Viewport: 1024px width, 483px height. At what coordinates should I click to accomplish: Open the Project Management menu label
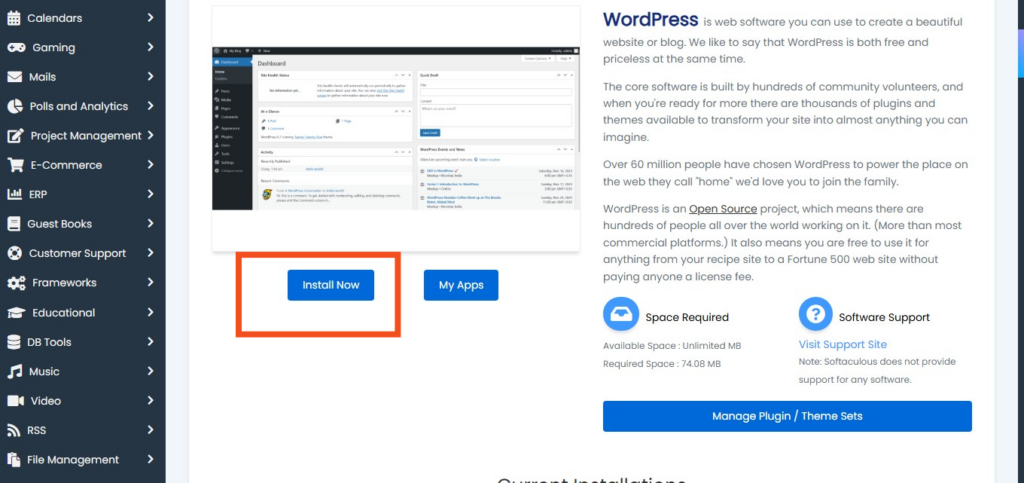click(86, 136)
